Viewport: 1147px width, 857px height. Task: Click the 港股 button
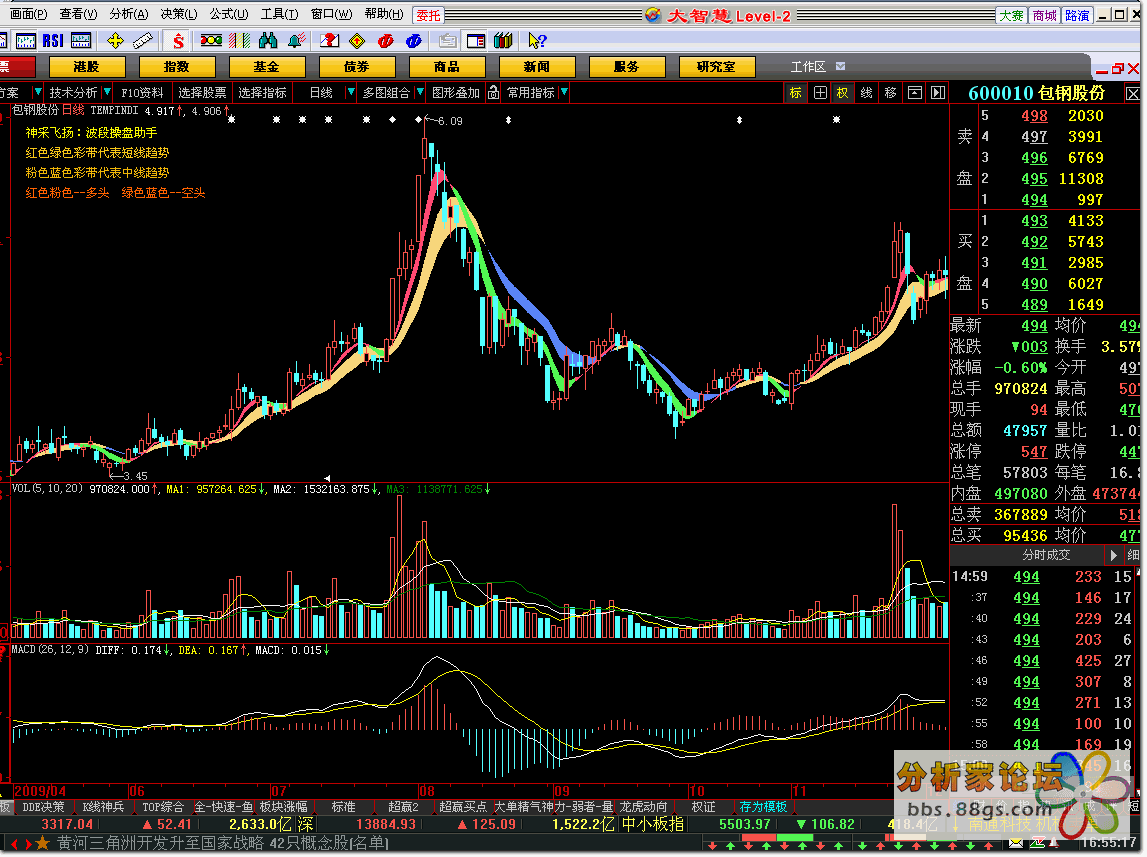86,67
